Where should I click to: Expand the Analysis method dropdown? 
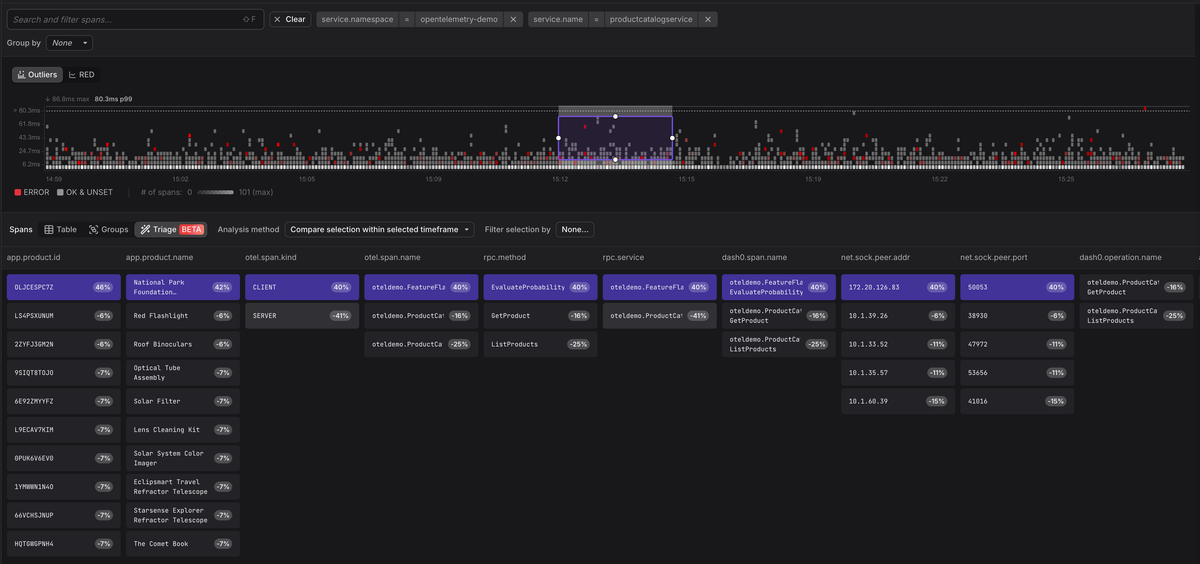pyautogui.click(x=380, y=229)
